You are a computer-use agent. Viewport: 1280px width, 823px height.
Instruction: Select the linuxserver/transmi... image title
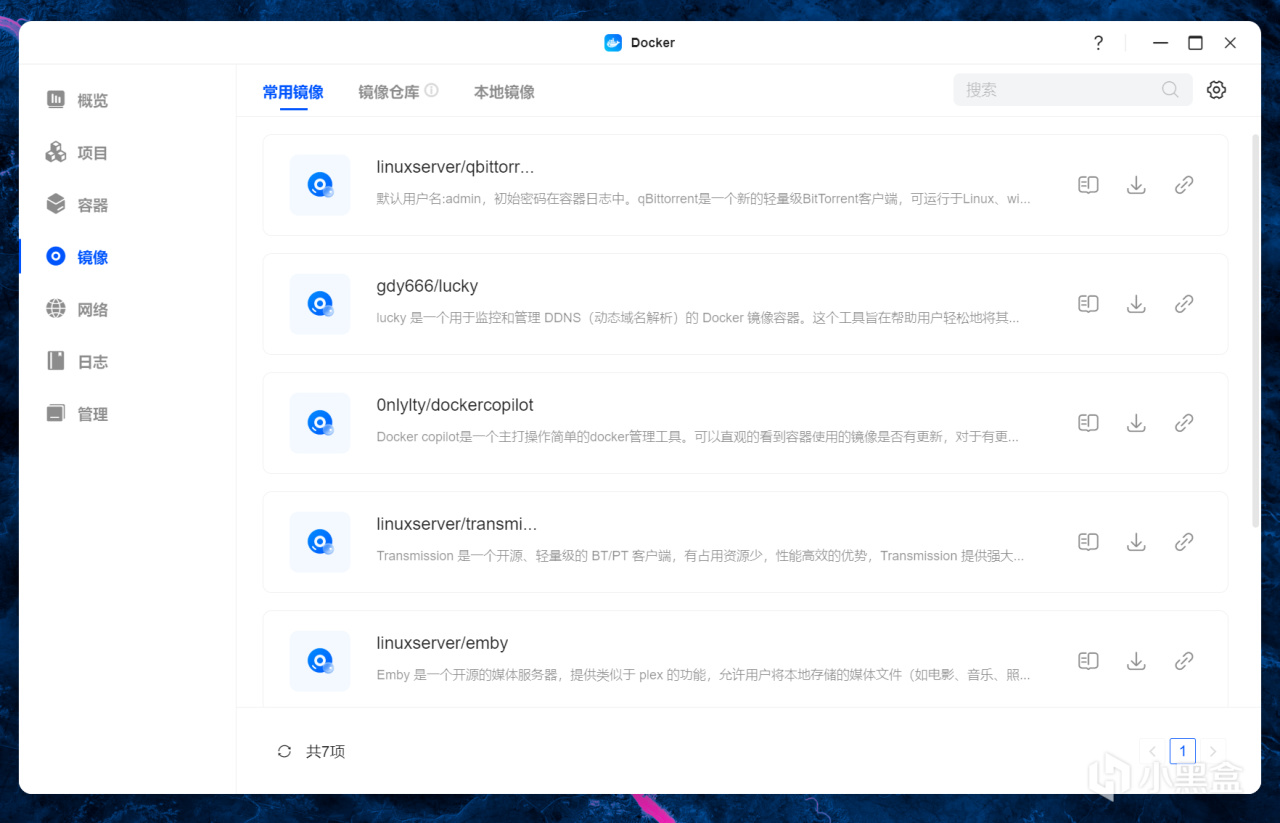pyautogui.click(x=457, y=524)
